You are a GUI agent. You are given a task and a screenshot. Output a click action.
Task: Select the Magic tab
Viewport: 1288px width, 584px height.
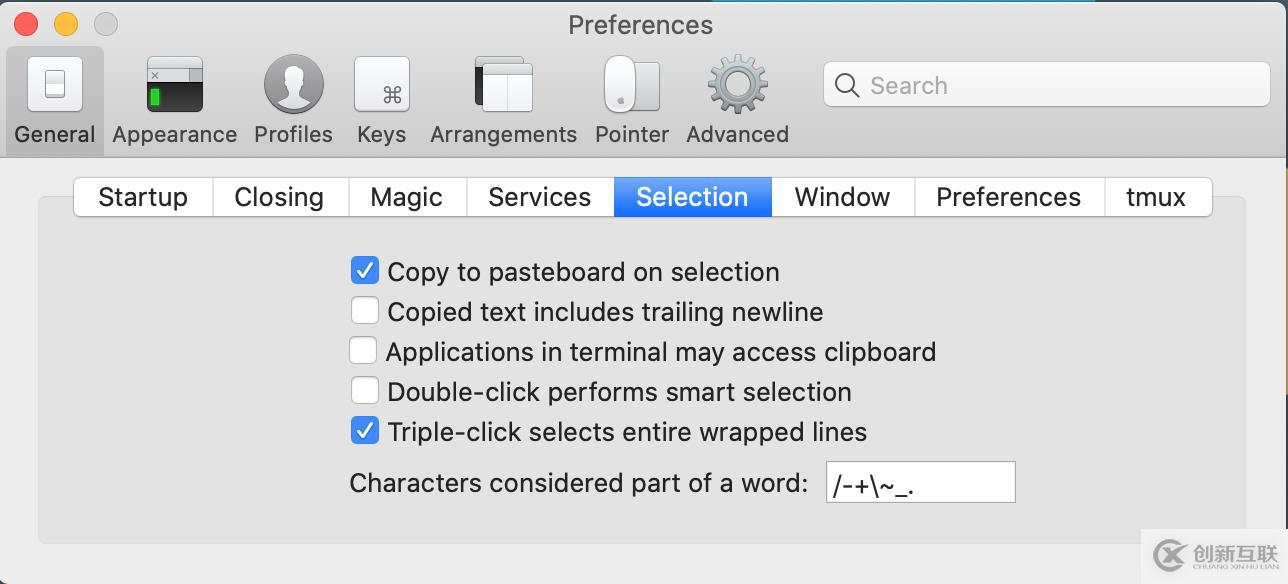tap(406, 197)
